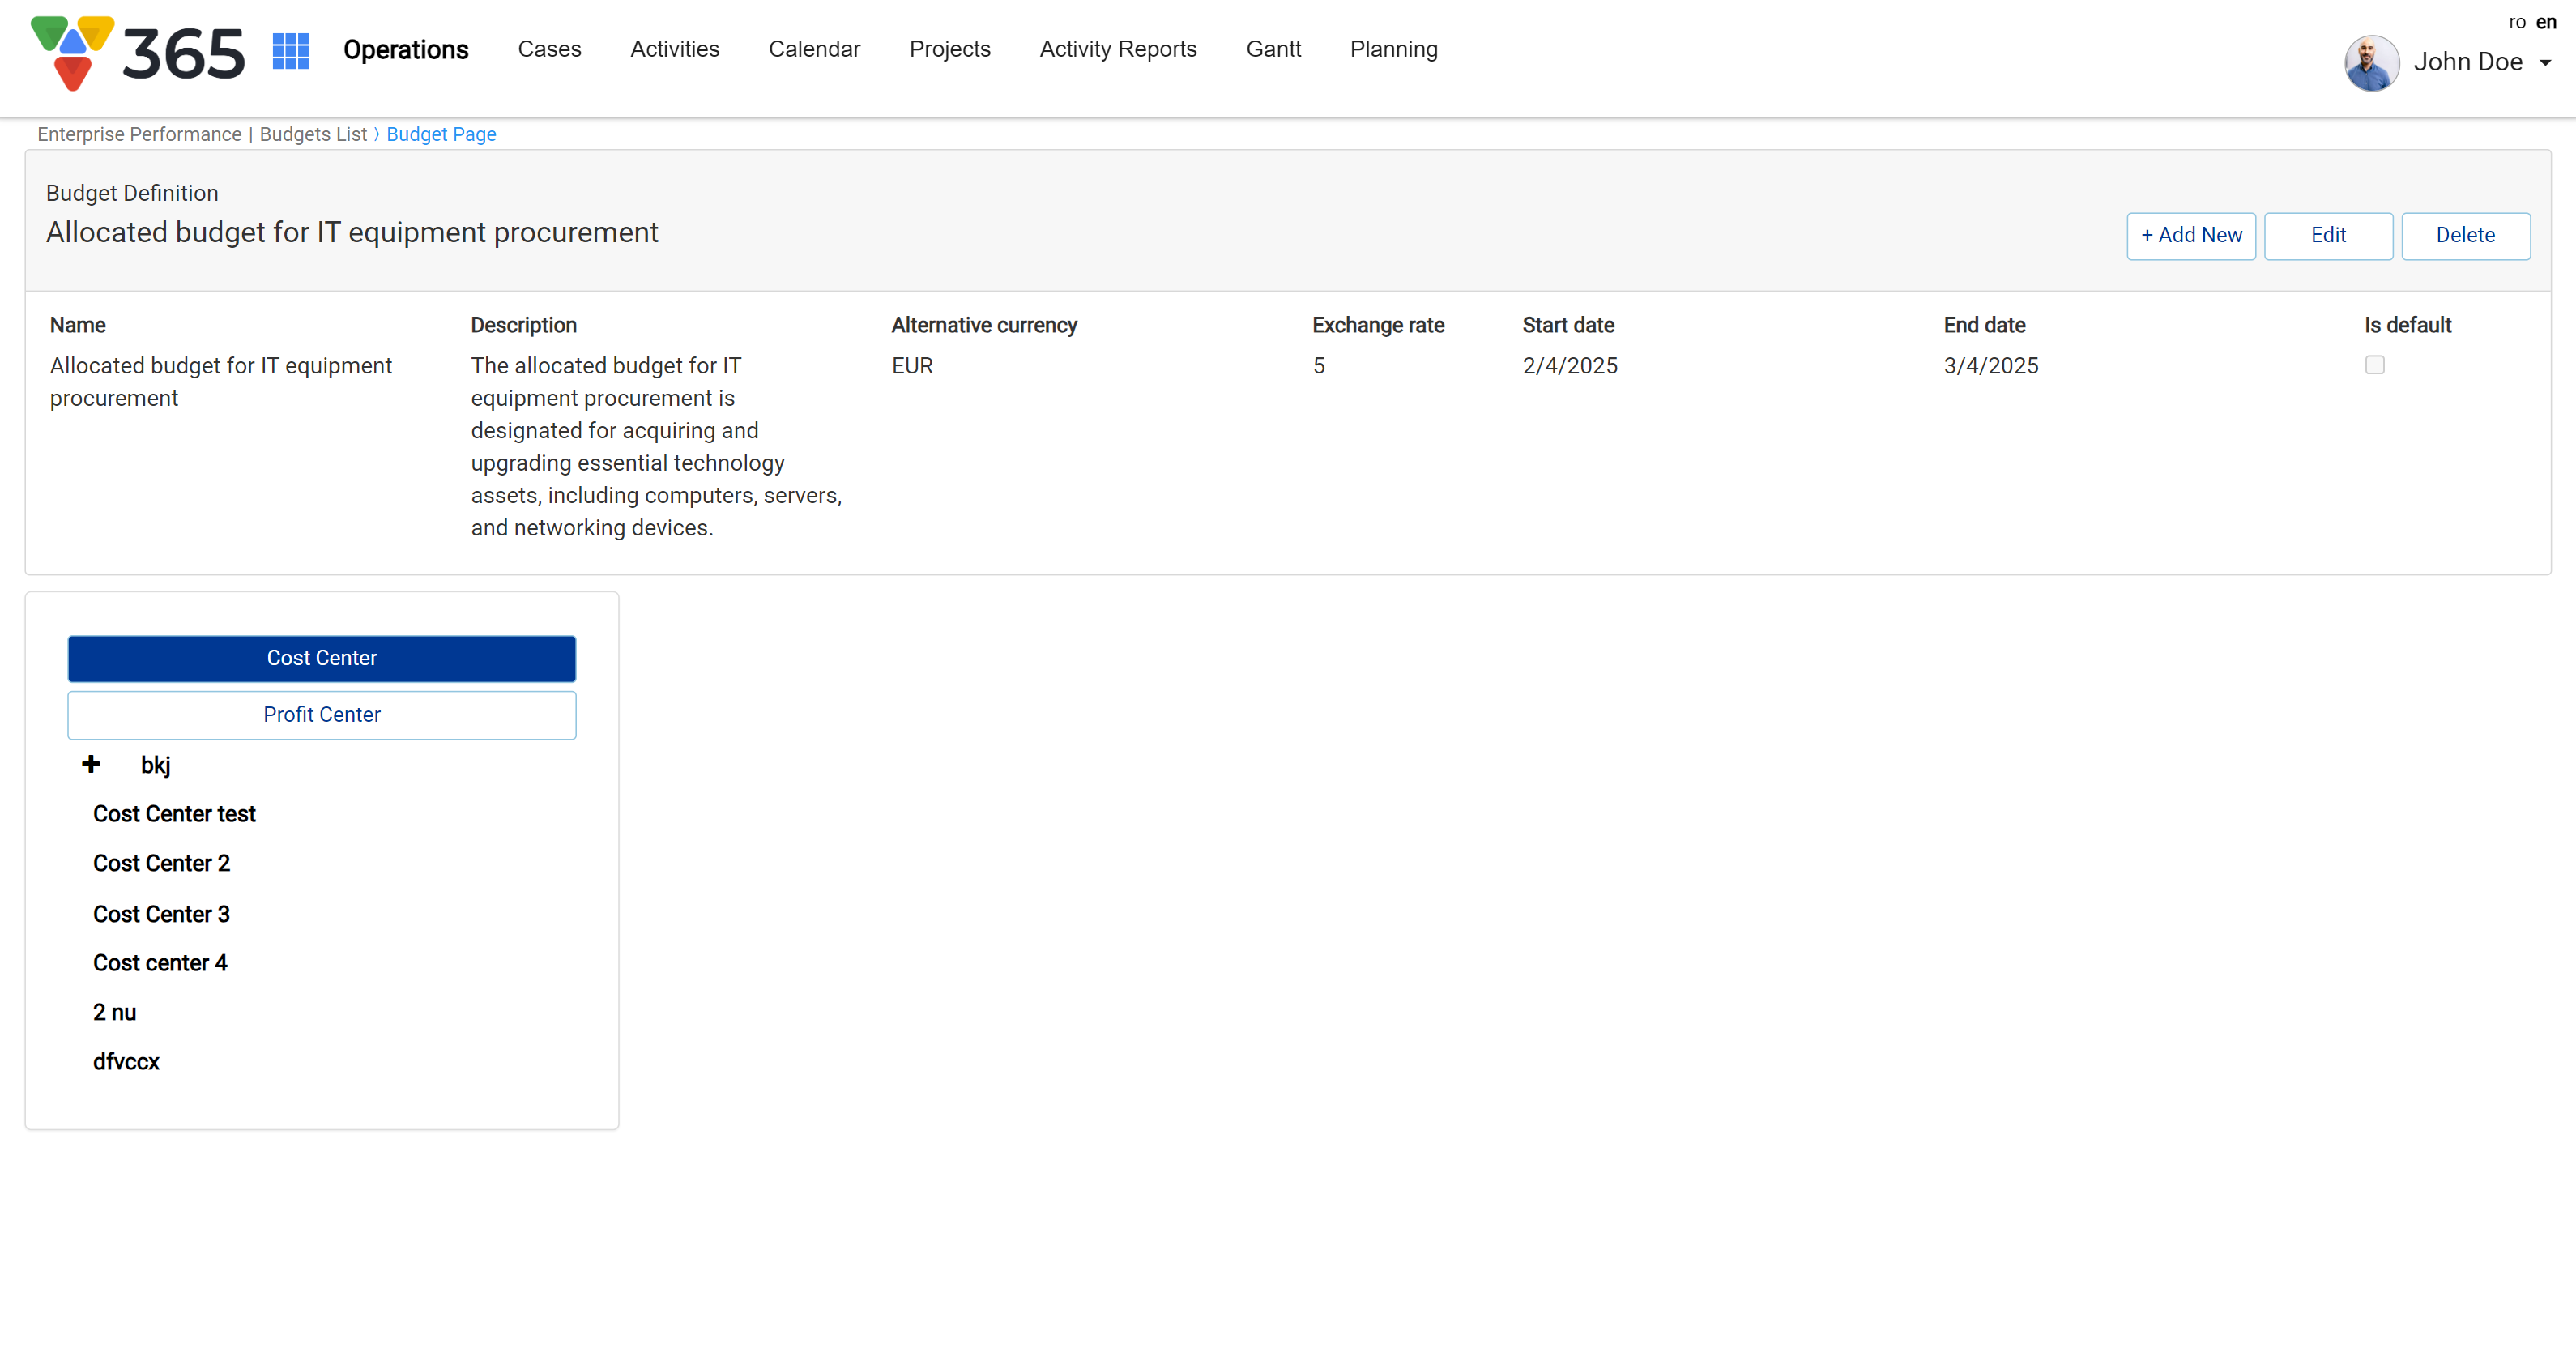Select Cost Center 3 in tree

161,914
